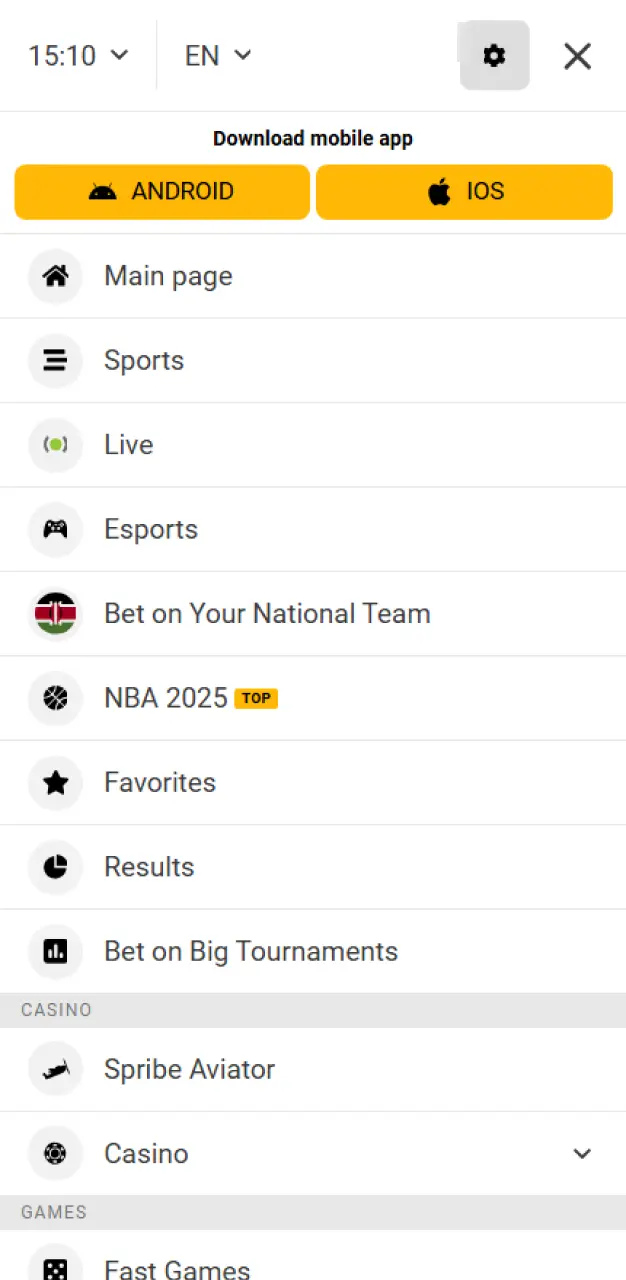Viewport: 626px width, 1280px height.
Task: Go to Bet on Your National Team
Action: coord(267,614)
